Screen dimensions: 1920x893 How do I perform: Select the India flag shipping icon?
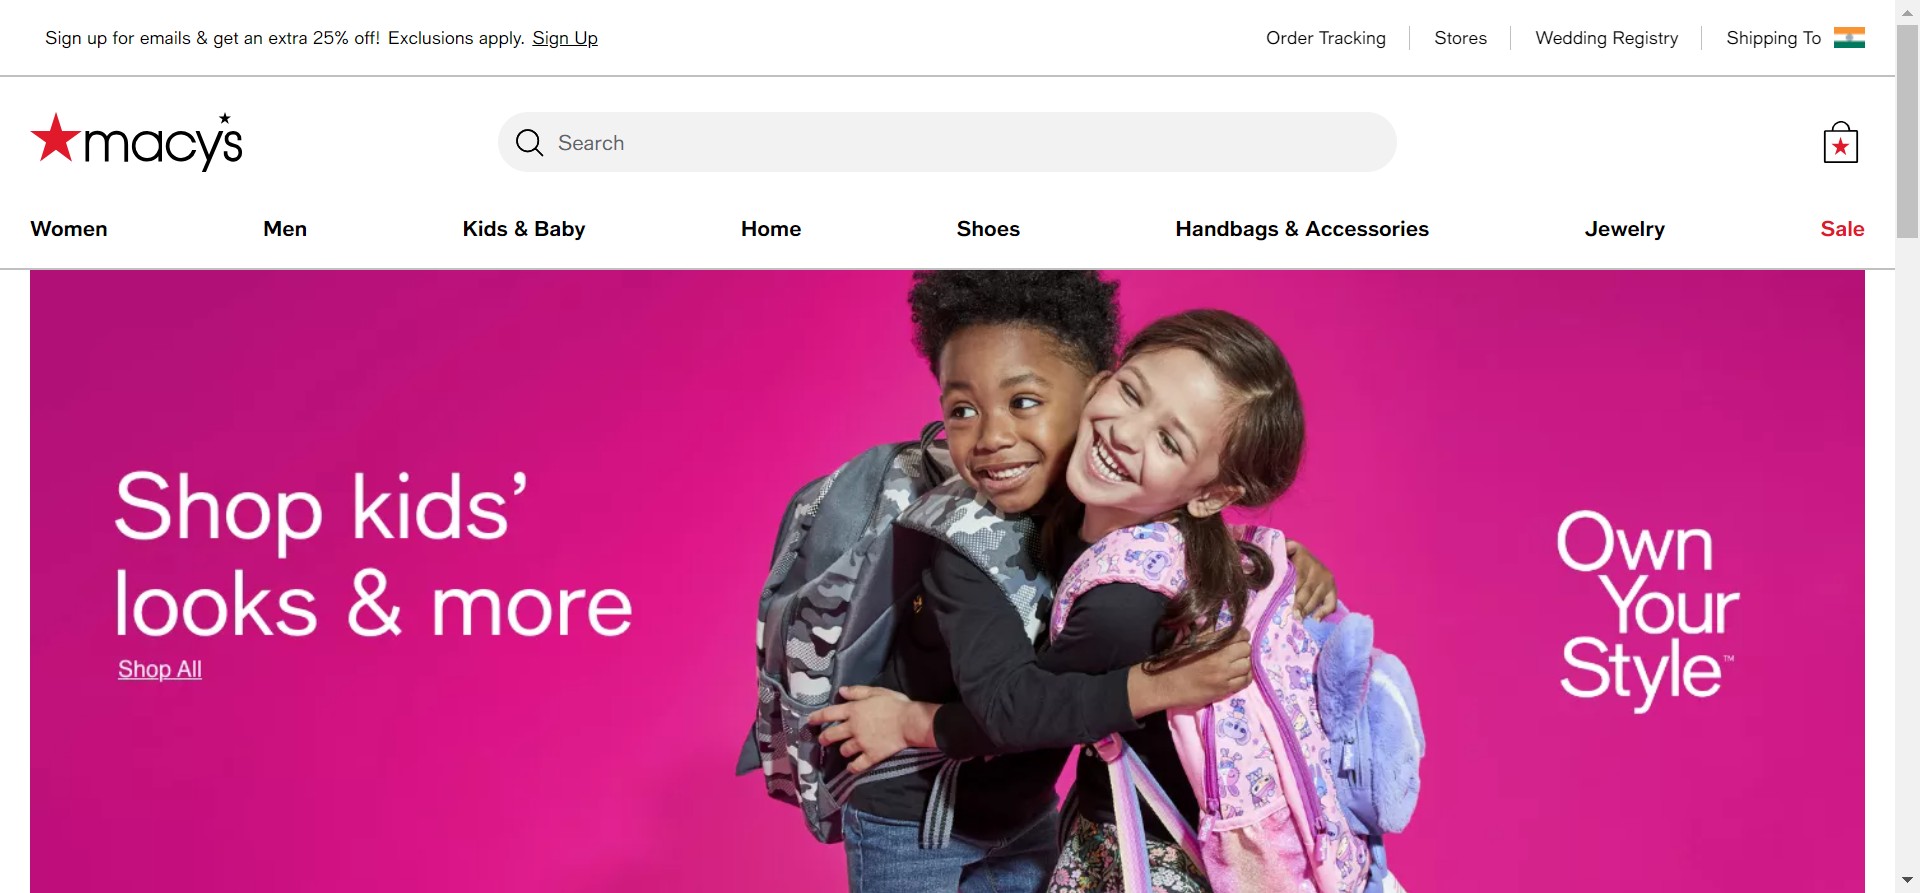(x=1849, y=38)
